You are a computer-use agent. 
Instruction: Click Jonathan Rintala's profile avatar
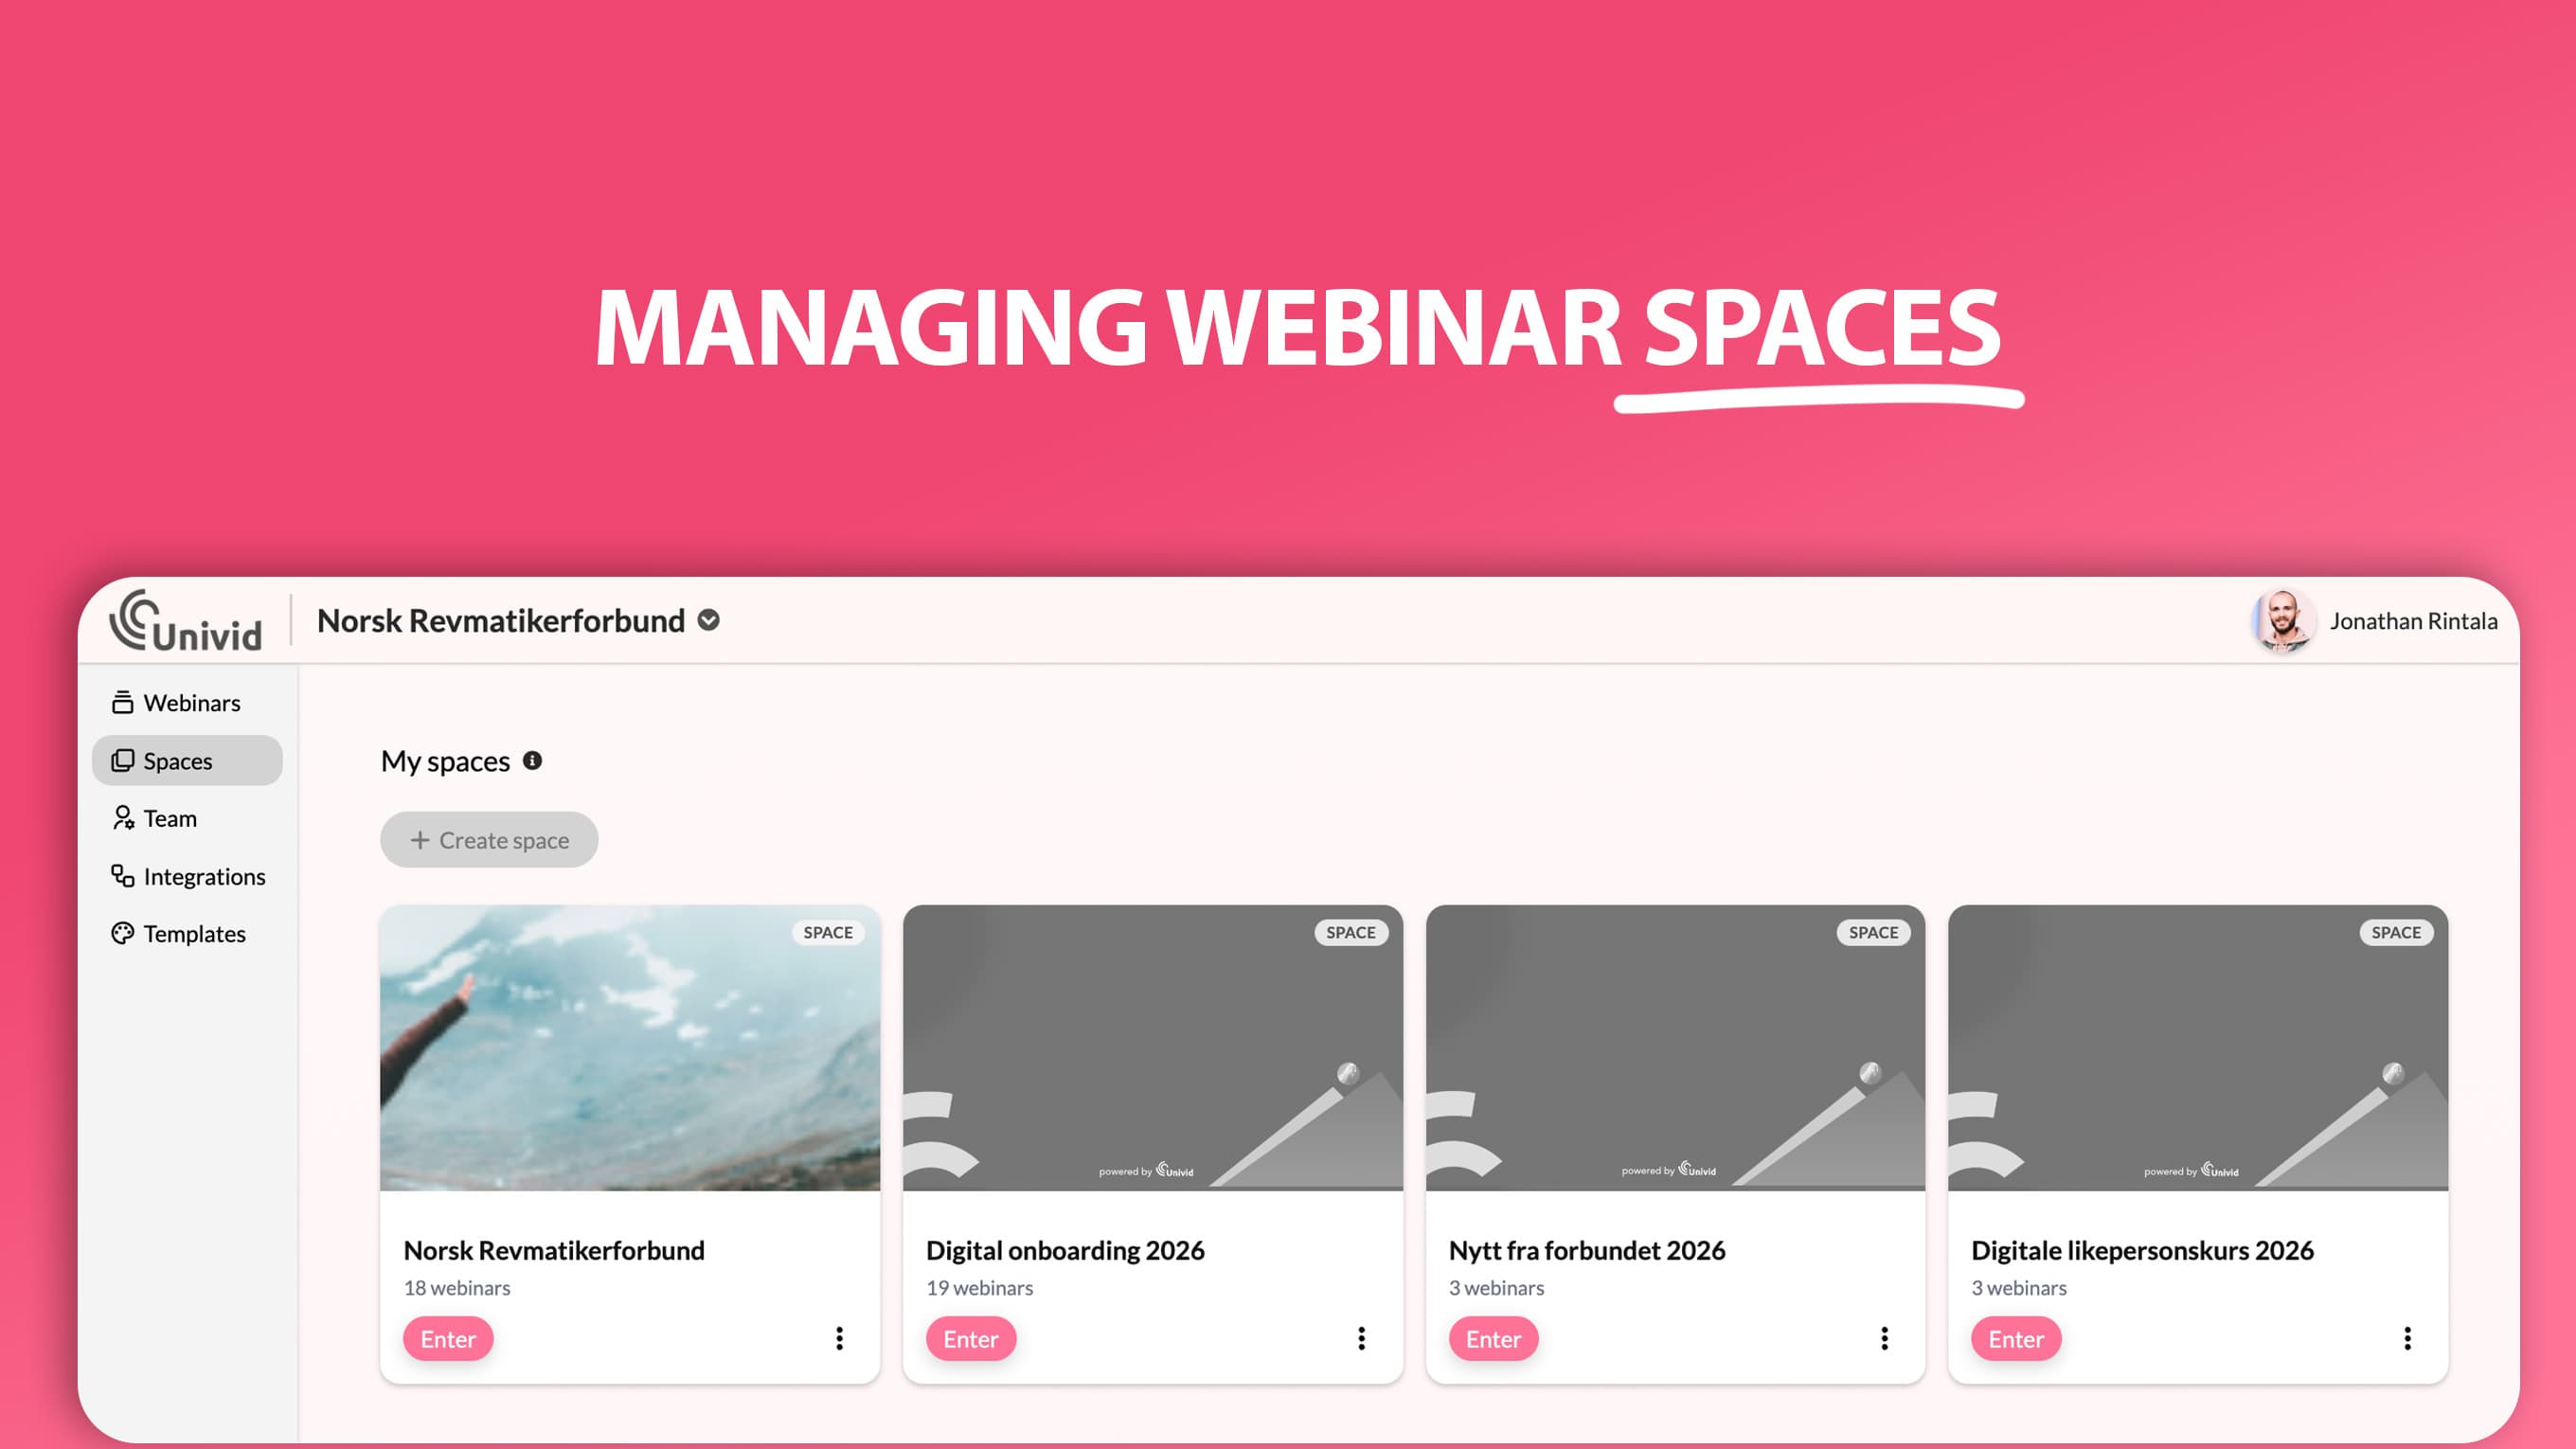2285,621
